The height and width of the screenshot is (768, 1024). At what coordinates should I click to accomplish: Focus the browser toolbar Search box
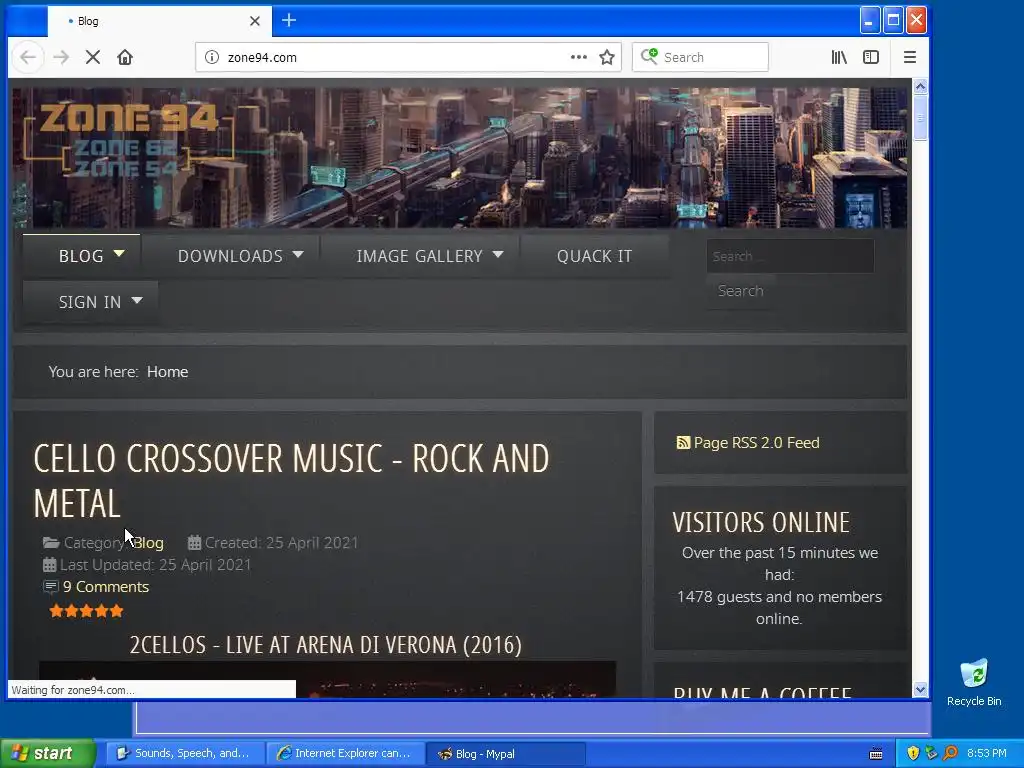[700, 57]
